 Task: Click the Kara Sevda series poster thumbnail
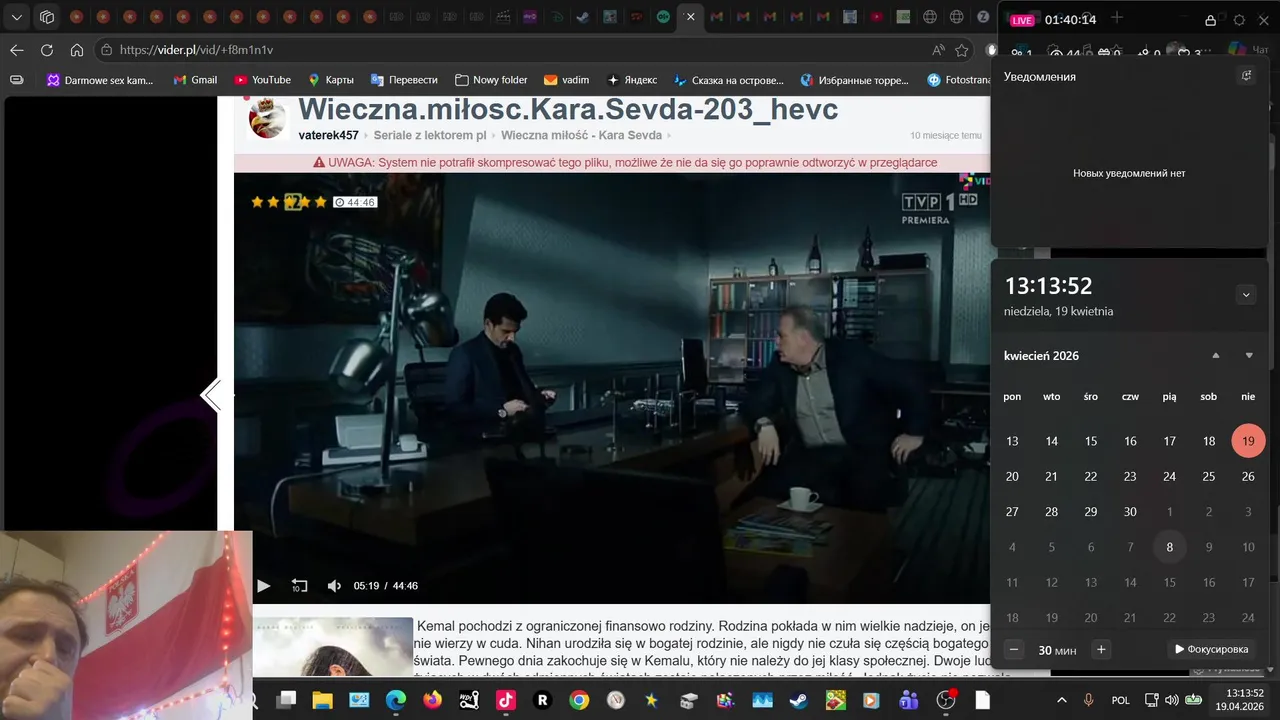click(332, 647)
